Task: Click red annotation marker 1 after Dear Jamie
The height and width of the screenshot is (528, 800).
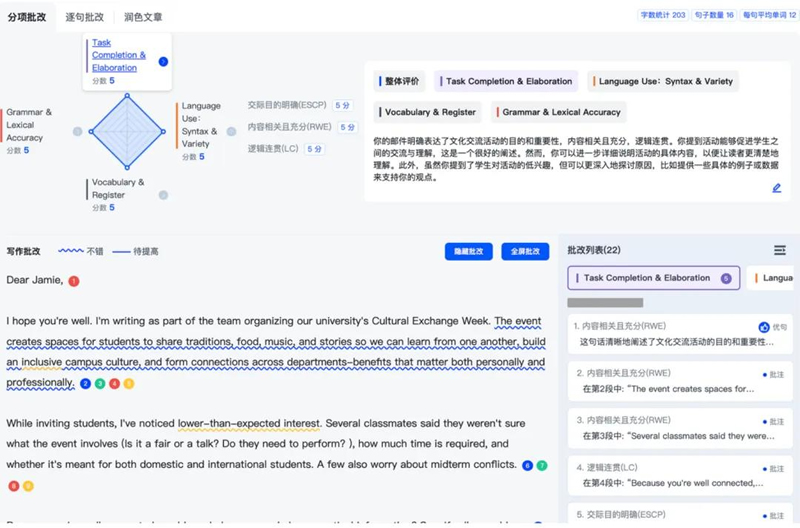Action: point(74,281)
